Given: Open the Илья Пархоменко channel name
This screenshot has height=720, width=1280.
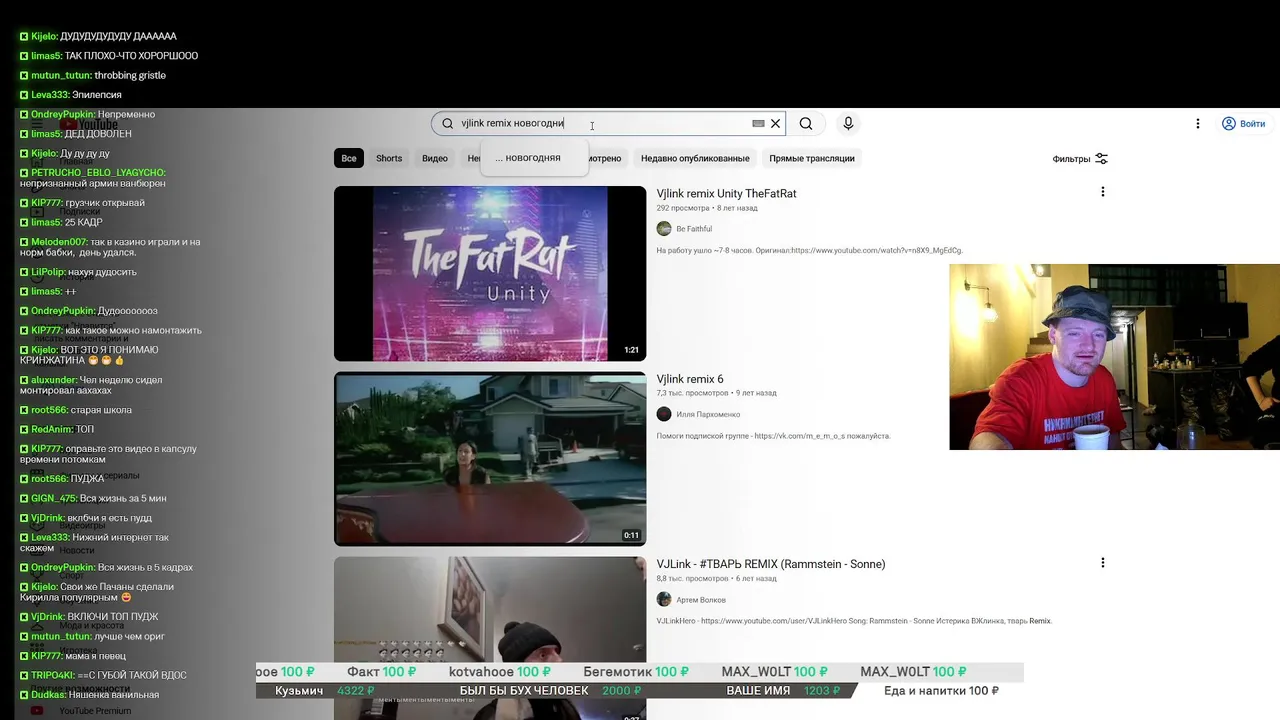Looking at the screenshot, I should tap(708, 414).
